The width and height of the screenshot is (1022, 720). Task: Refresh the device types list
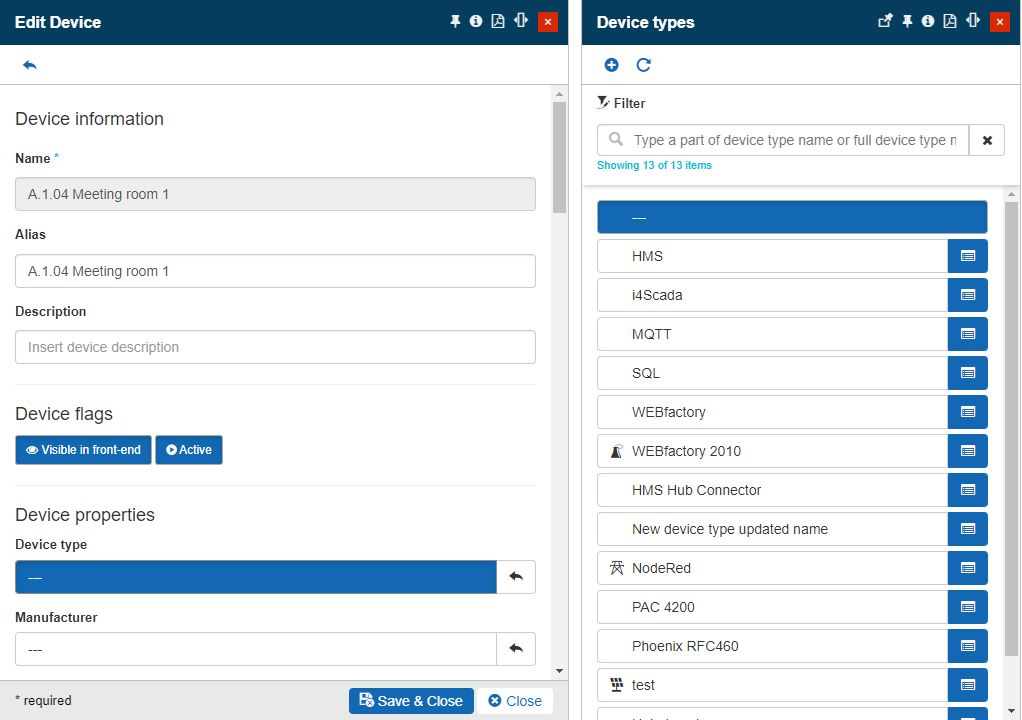[x=644, y=65]
